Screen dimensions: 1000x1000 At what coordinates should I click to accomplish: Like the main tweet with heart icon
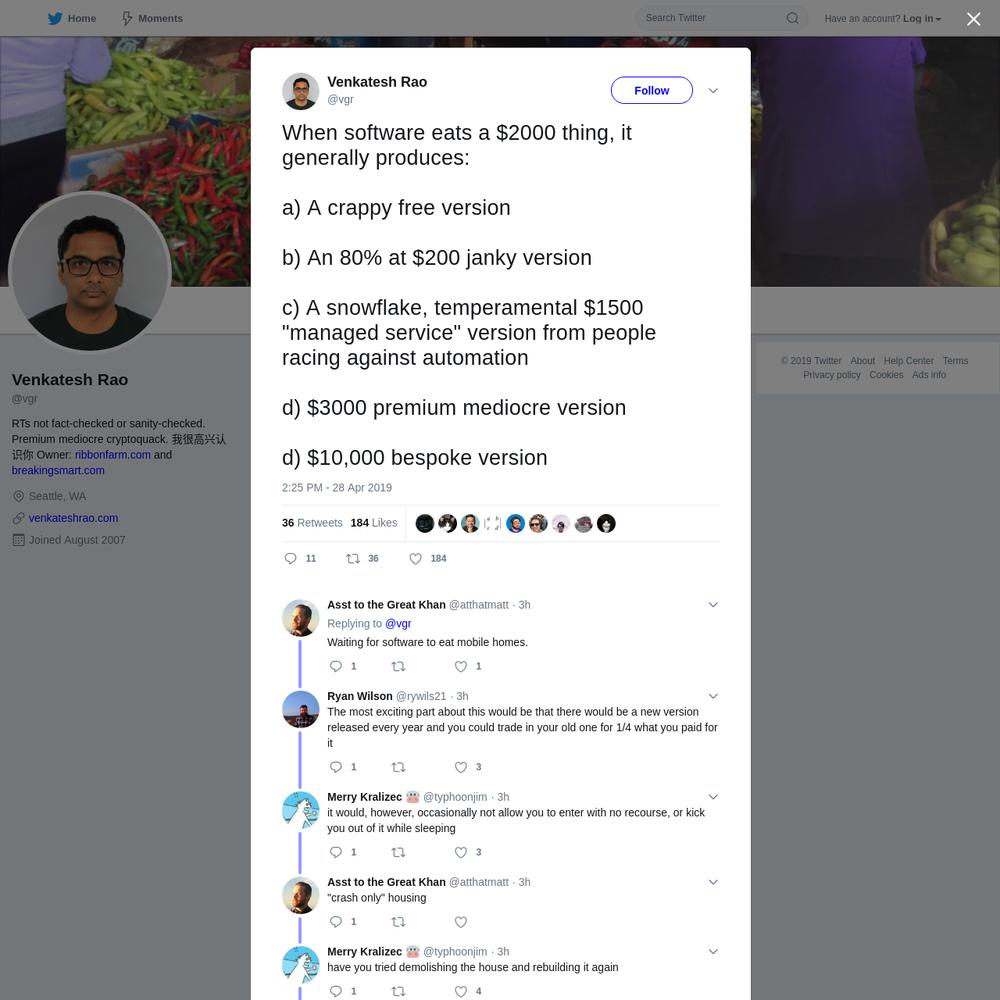tap(415, 559)
